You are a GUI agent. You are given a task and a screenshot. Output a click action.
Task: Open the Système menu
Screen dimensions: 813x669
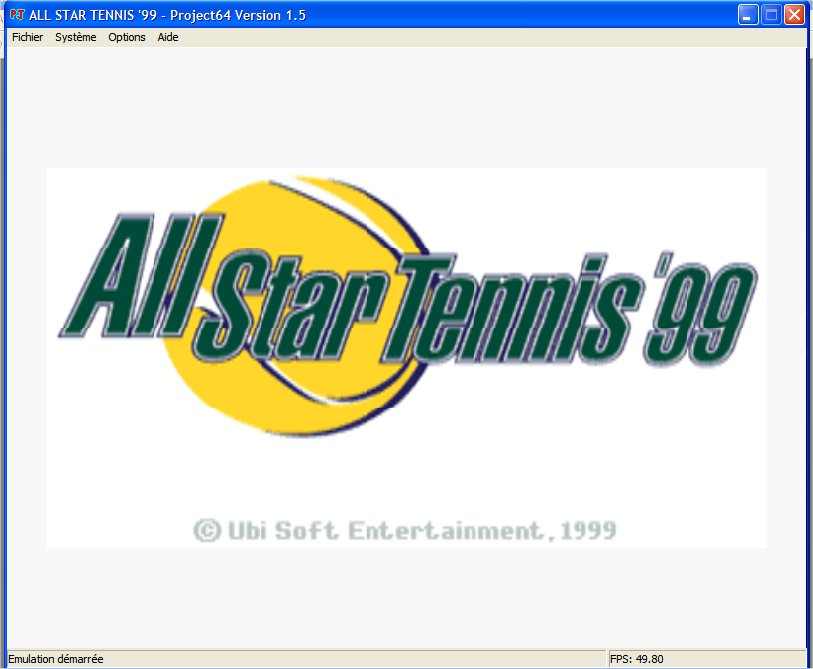tap(76, 37)
